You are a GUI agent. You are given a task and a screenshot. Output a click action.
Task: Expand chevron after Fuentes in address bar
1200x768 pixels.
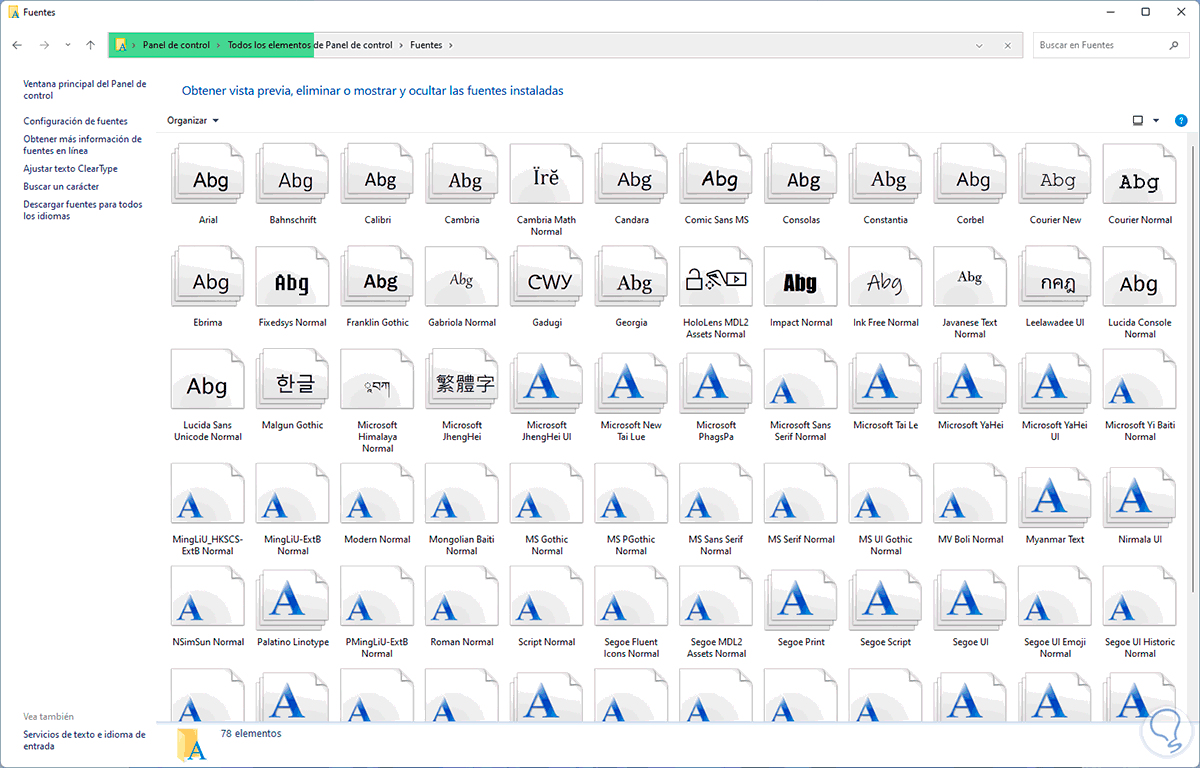451,45
